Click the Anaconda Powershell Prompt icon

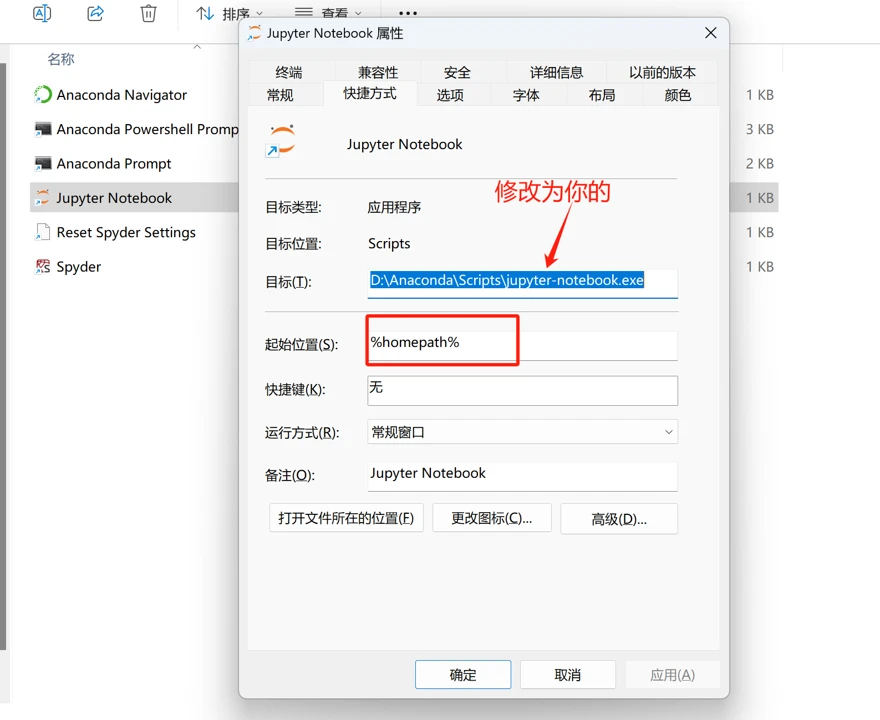43,129
